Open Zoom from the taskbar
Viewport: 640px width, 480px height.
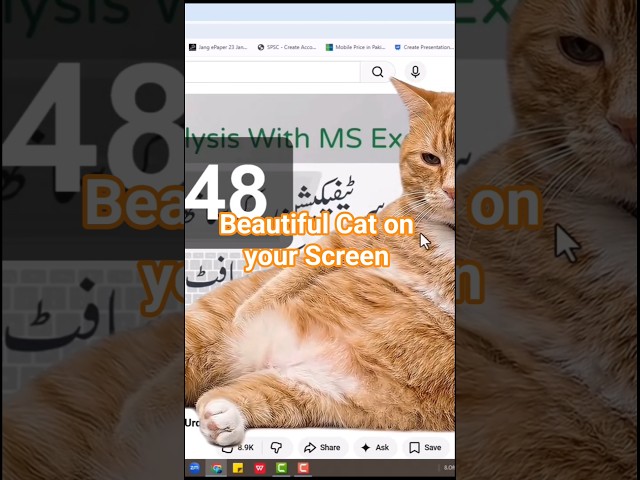pyautogui.click(x=195, y=468)
